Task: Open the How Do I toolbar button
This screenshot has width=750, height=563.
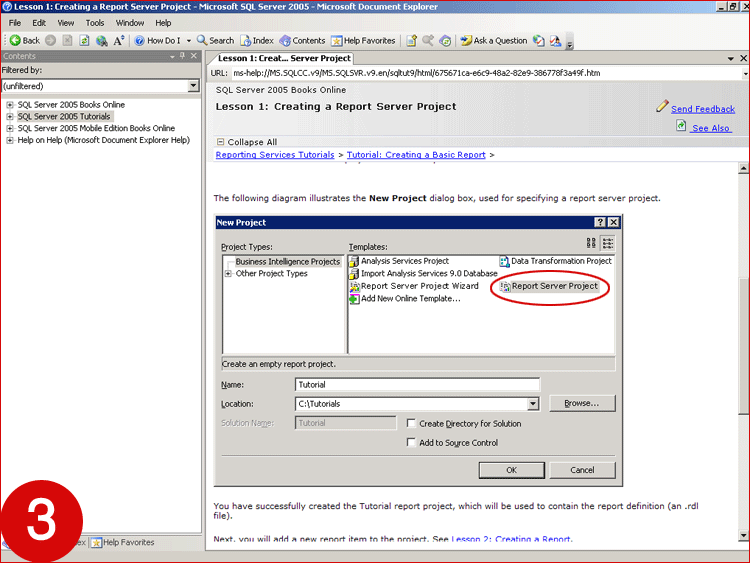Action: [x=158, y=41]
